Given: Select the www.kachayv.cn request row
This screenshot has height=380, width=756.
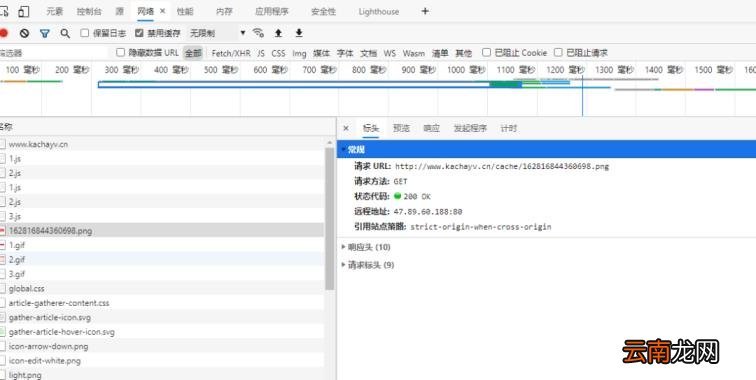Looking at the screenshot, I should (162, 144).
